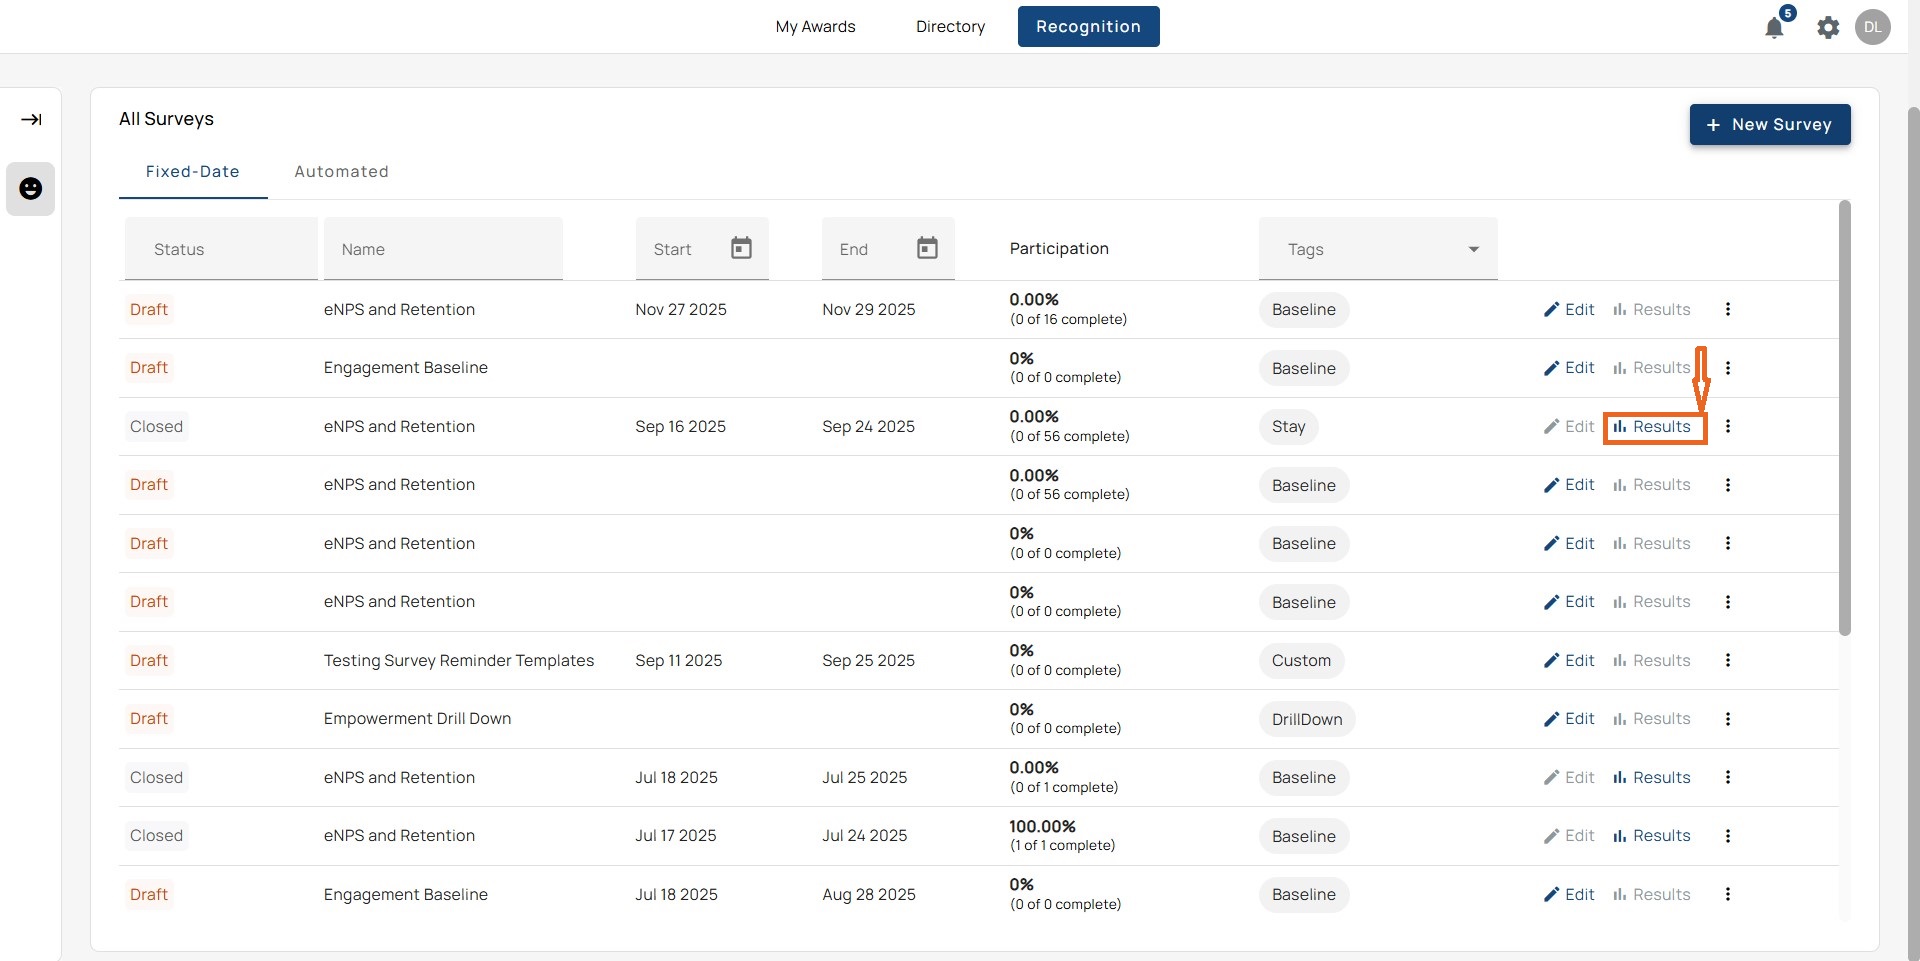
Task: Open more options for Empowerment Drill Down
Action: click(1727, 719)
